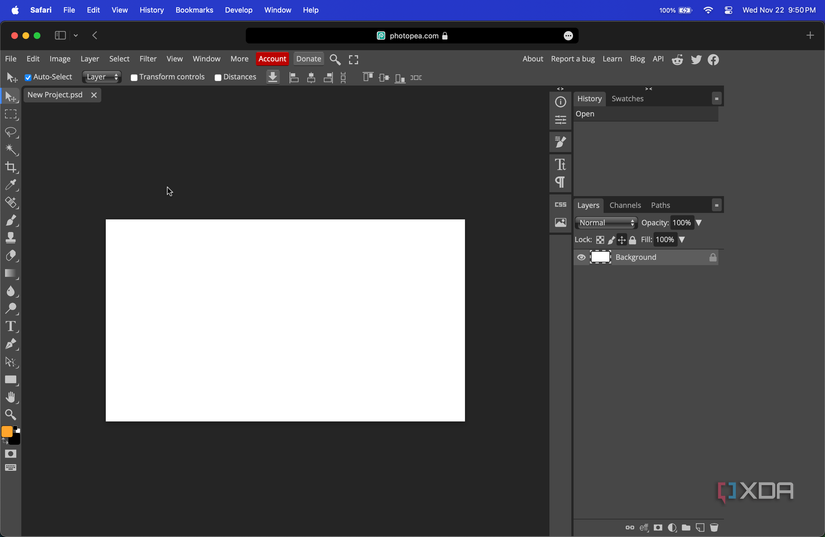Switch to the Paths tab
Image resolution: width=825 pixels, height=537 pixels.
[x=660, y=205]
